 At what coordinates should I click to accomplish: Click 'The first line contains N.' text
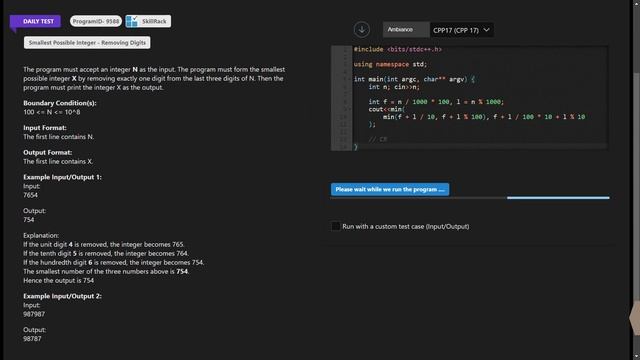(x=58, y=137)
